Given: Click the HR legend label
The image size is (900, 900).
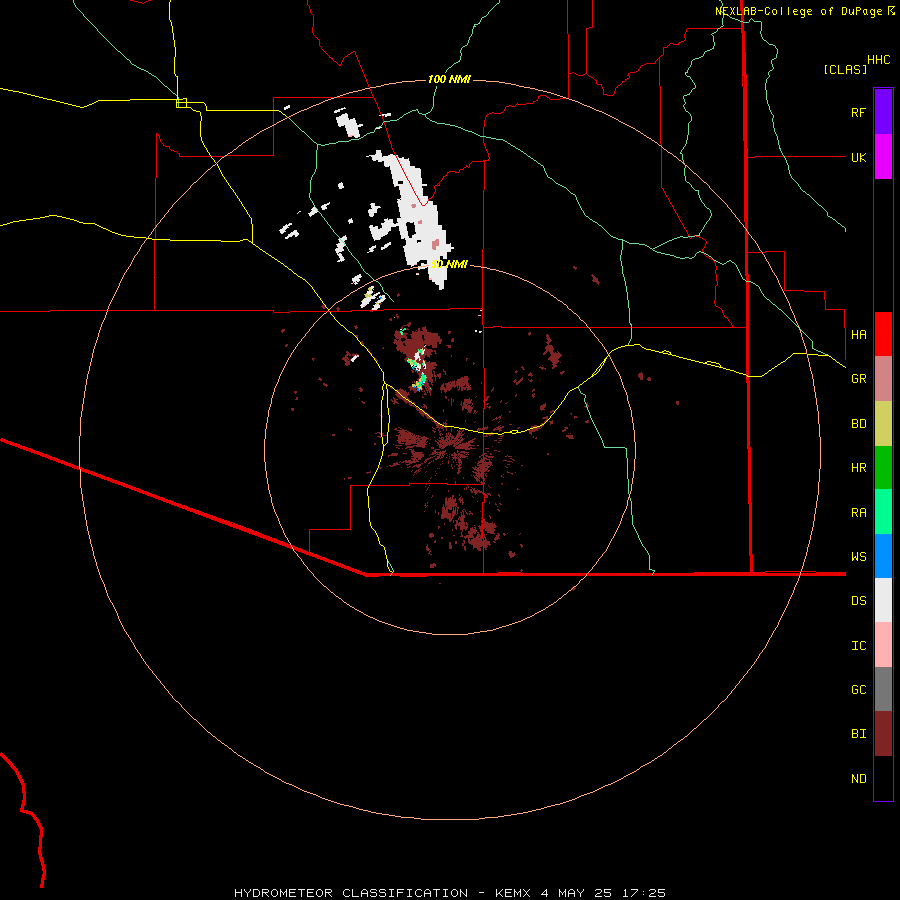Looking at the screenshot, I should [x=858, y=468].
